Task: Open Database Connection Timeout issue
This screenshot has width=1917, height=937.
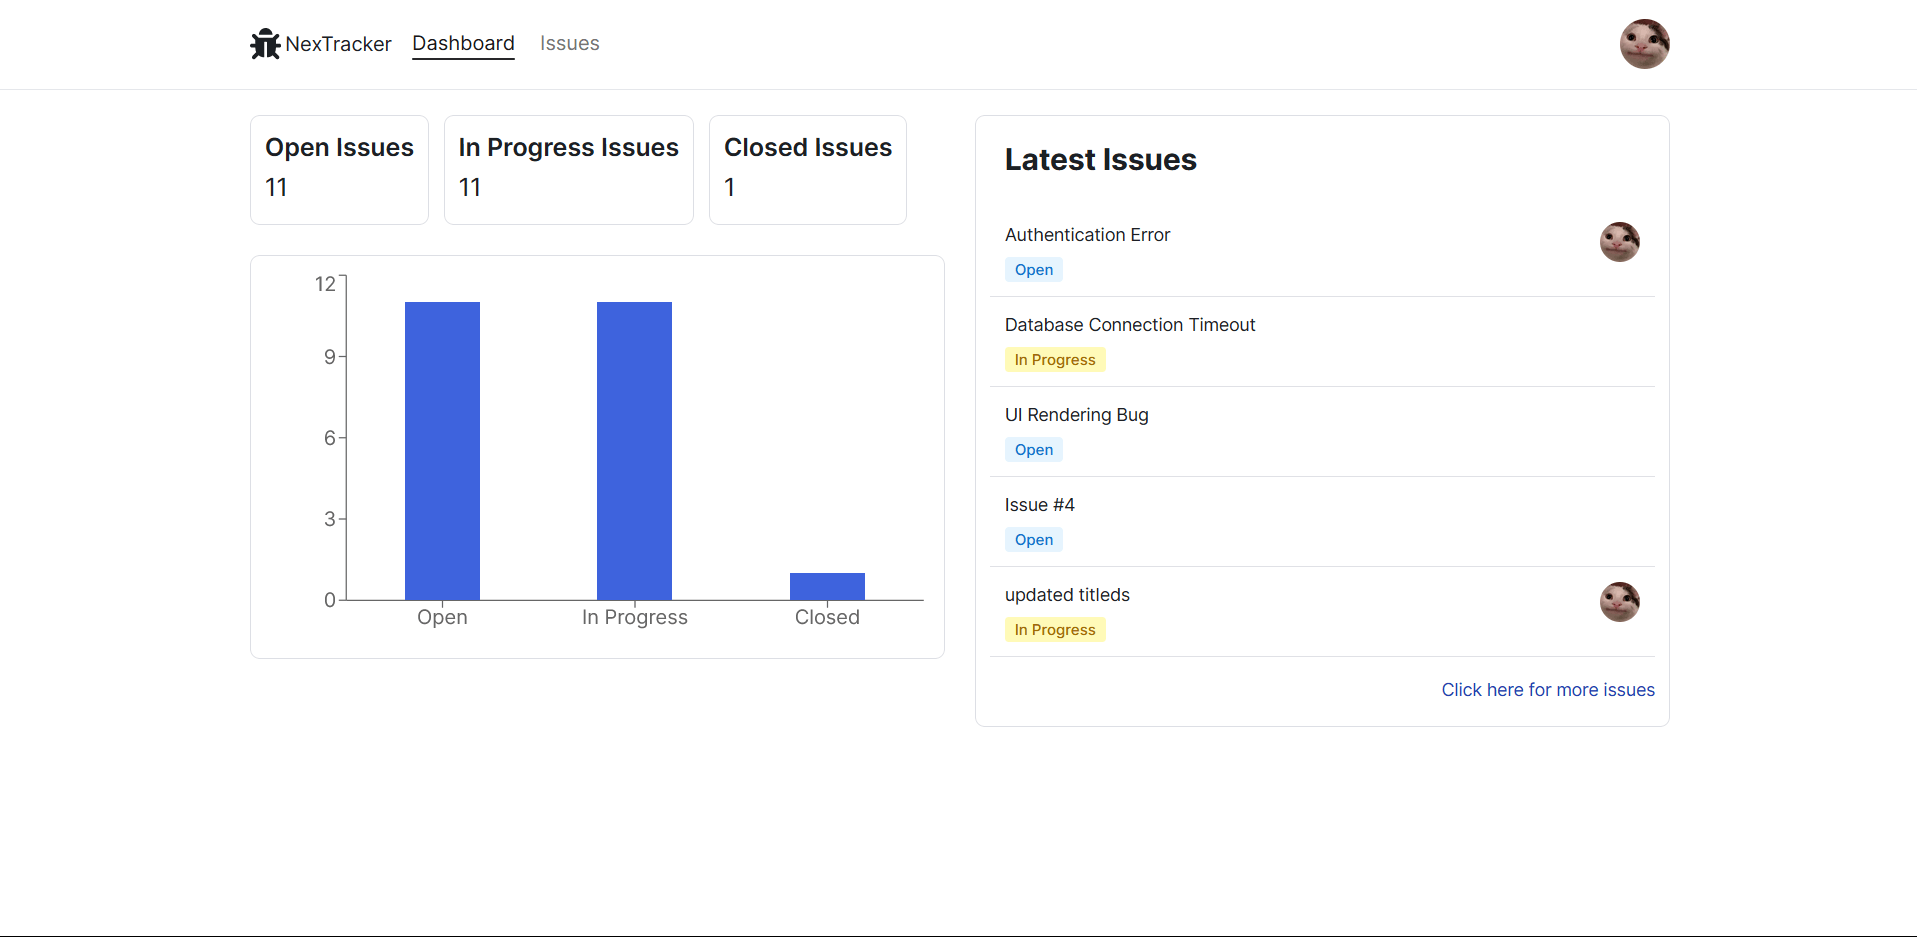Action: tap(1129, 325)
